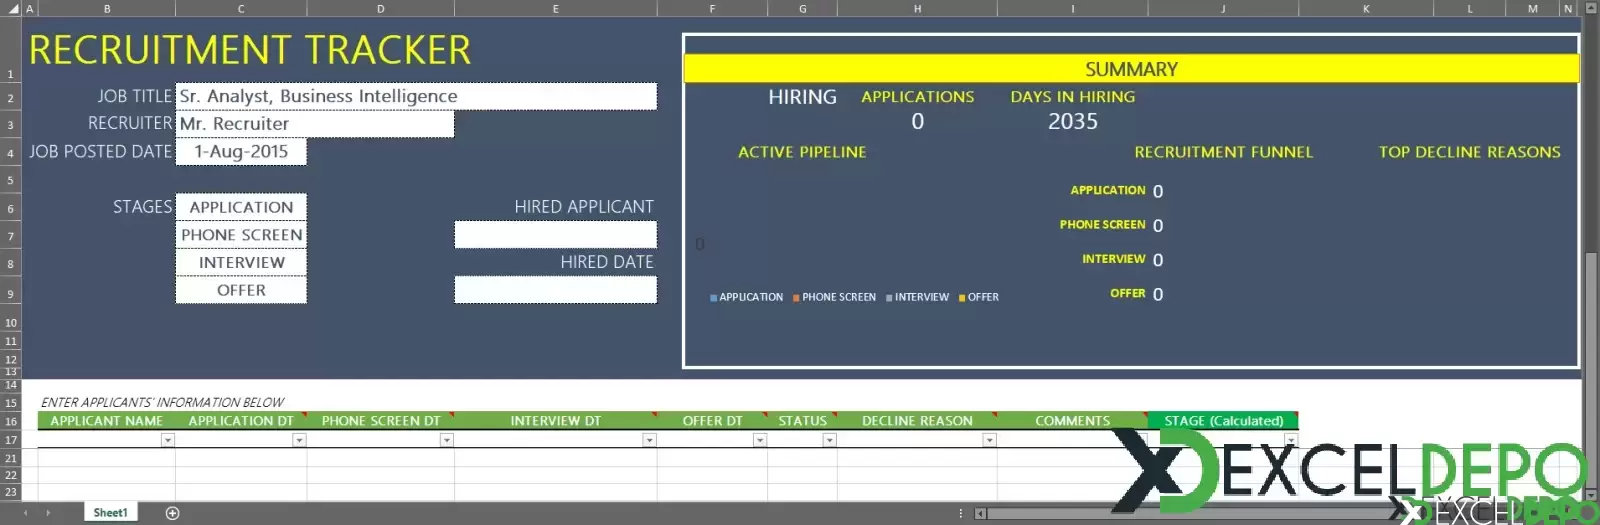This screenshot has height=525, width=1600.
Task: Click the horizontal scrollbar left arrow
Action: 981,514
